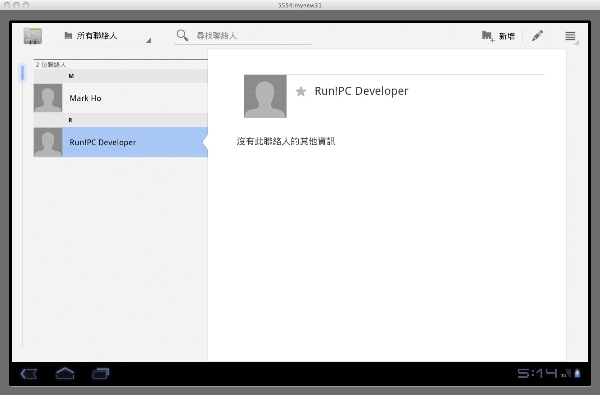The image size is (600, 395).
Task: Tap the Android Home button
Action: (x=65, y=373)
